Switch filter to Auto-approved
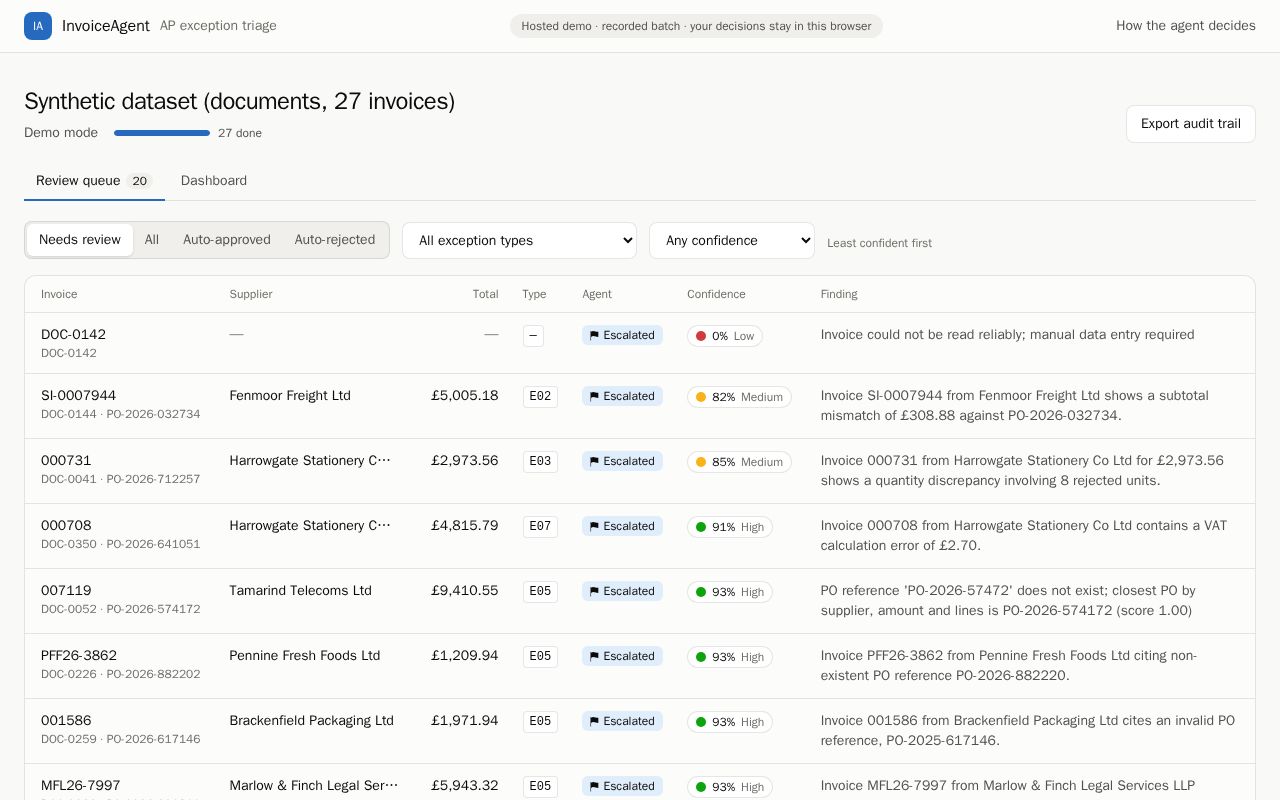1280x800 pixels. (x=227, y=240)
